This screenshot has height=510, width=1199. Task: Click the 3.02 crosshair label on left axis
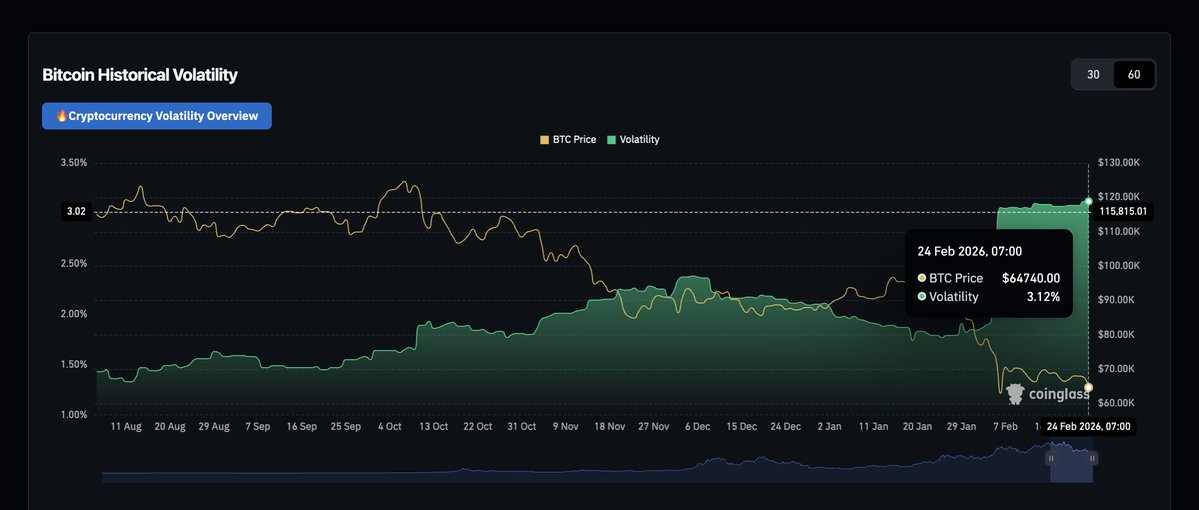(76, 212)
